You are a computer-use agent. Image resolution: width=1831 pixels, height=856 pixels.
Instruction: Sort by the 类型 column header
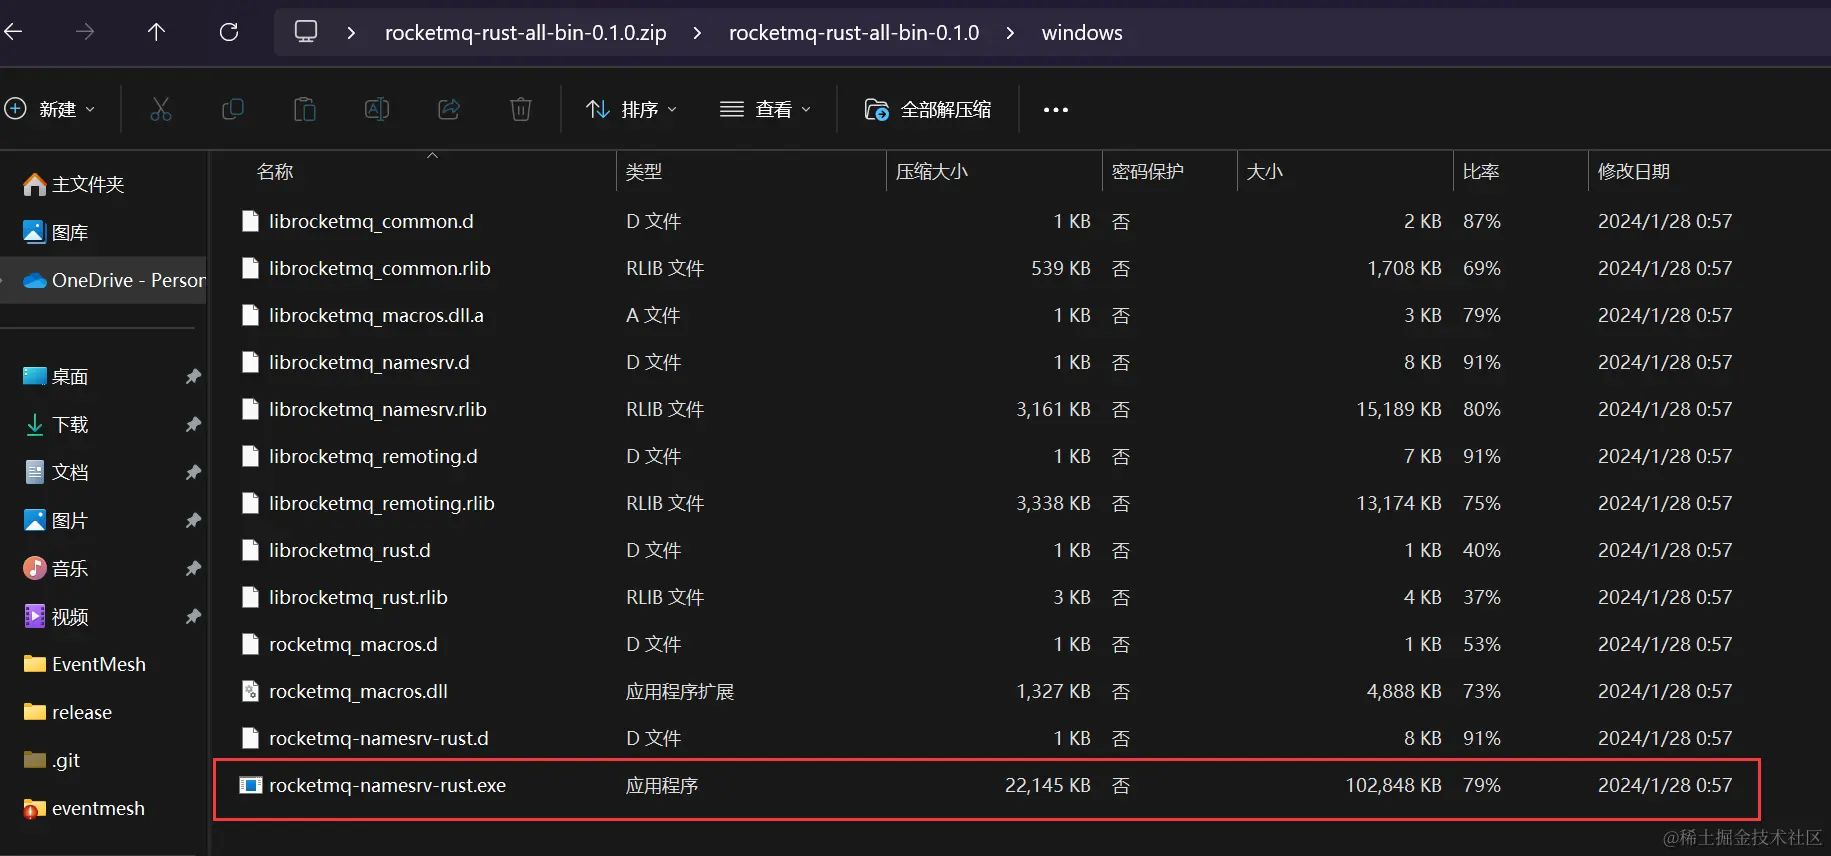[644, 171]
